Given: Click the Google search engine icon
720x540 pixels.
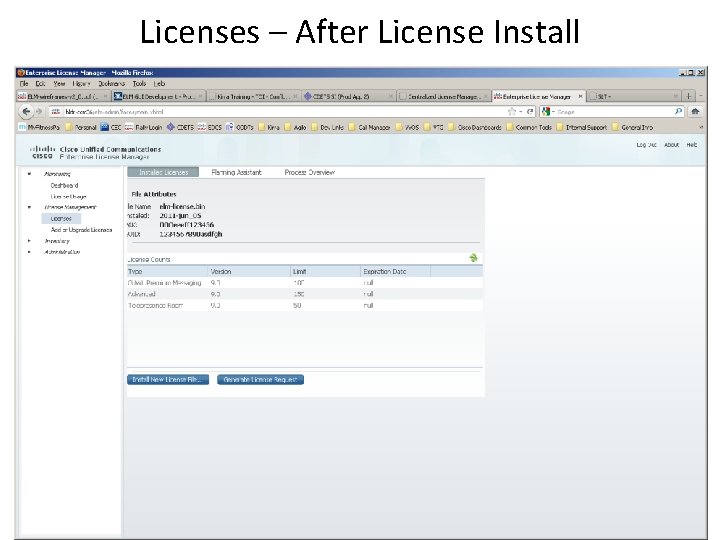Looking at the screenshot, I should coord(546,111).
